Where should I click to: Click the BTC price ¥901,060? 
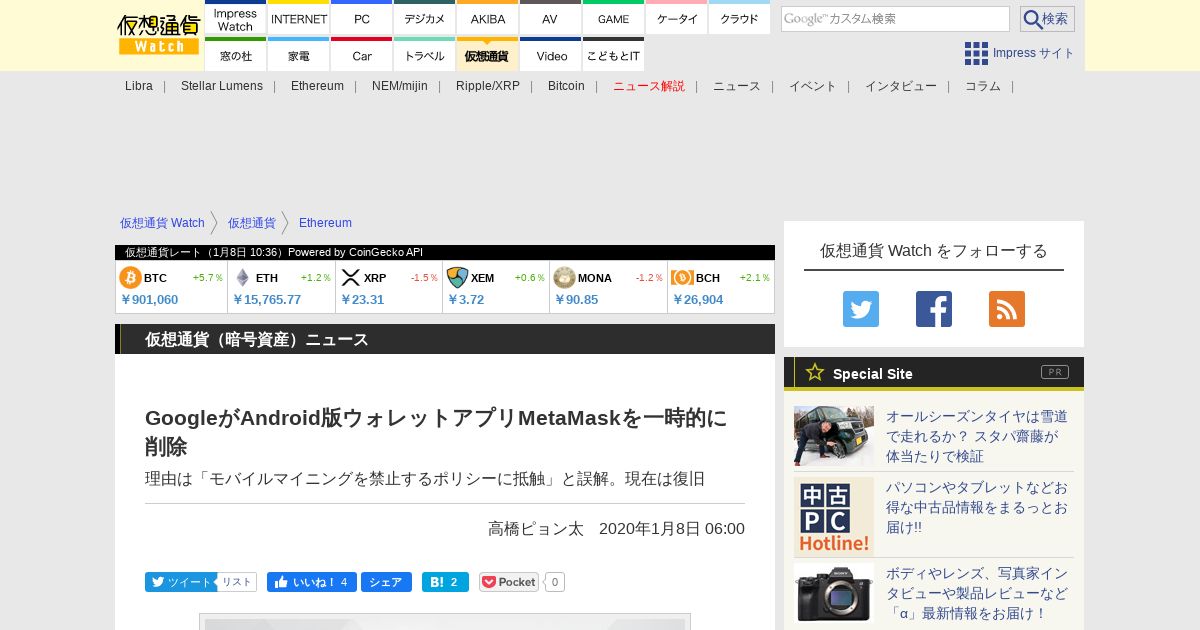[150, 300]
